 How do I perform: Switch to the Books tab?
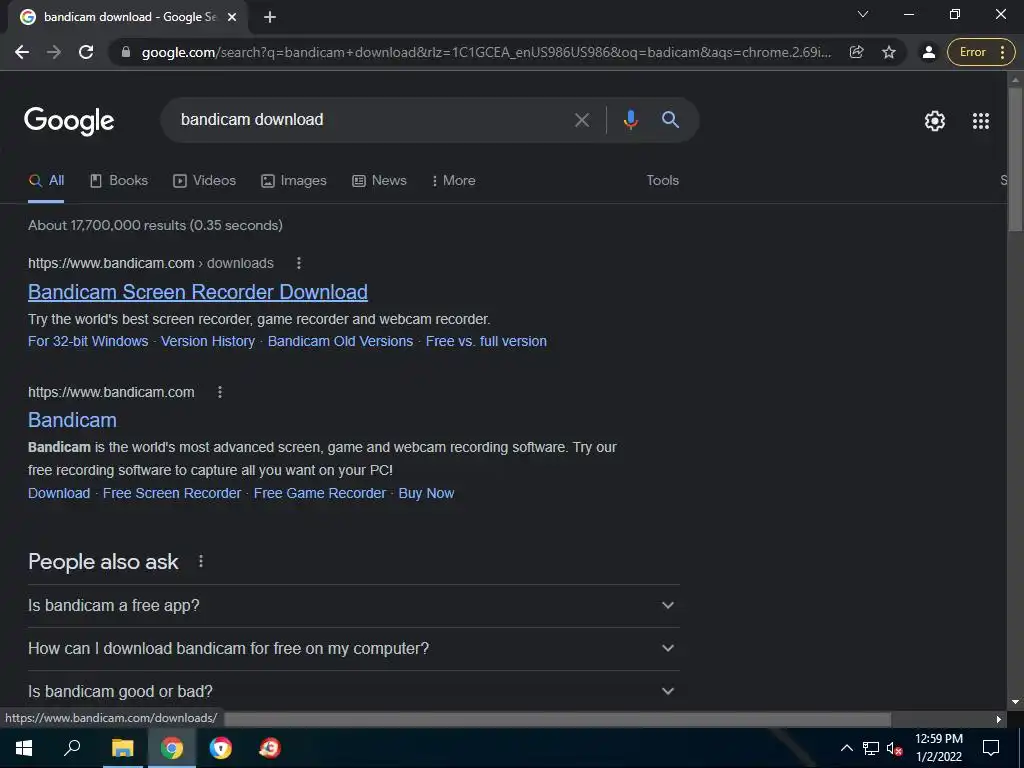(x=119, y=181)
